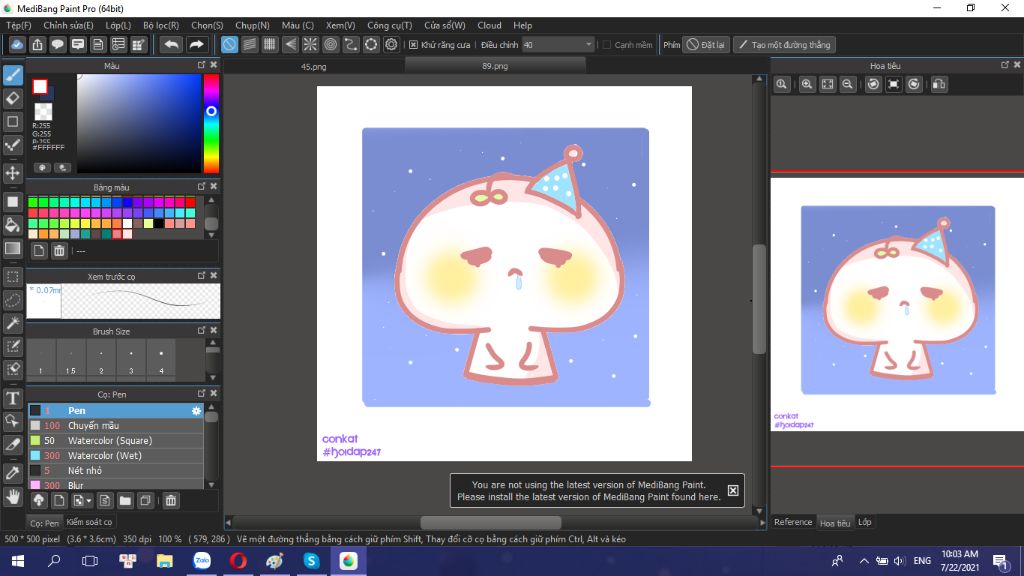
Task: Float the Hoa tiêu panel pop-out icon
Action: point(1004,65)
